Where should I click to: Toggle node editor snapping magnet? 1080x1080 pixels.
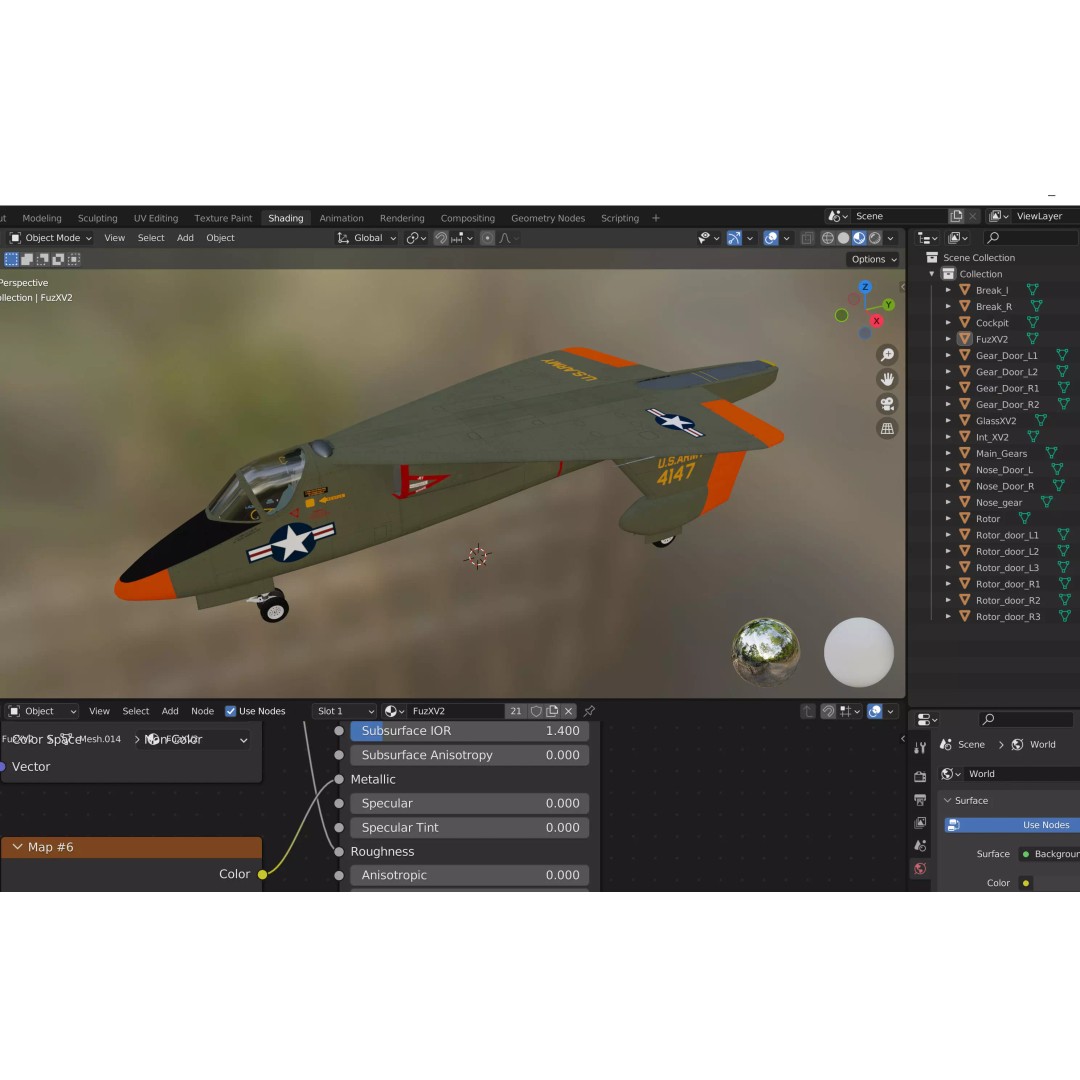(828, 711)
